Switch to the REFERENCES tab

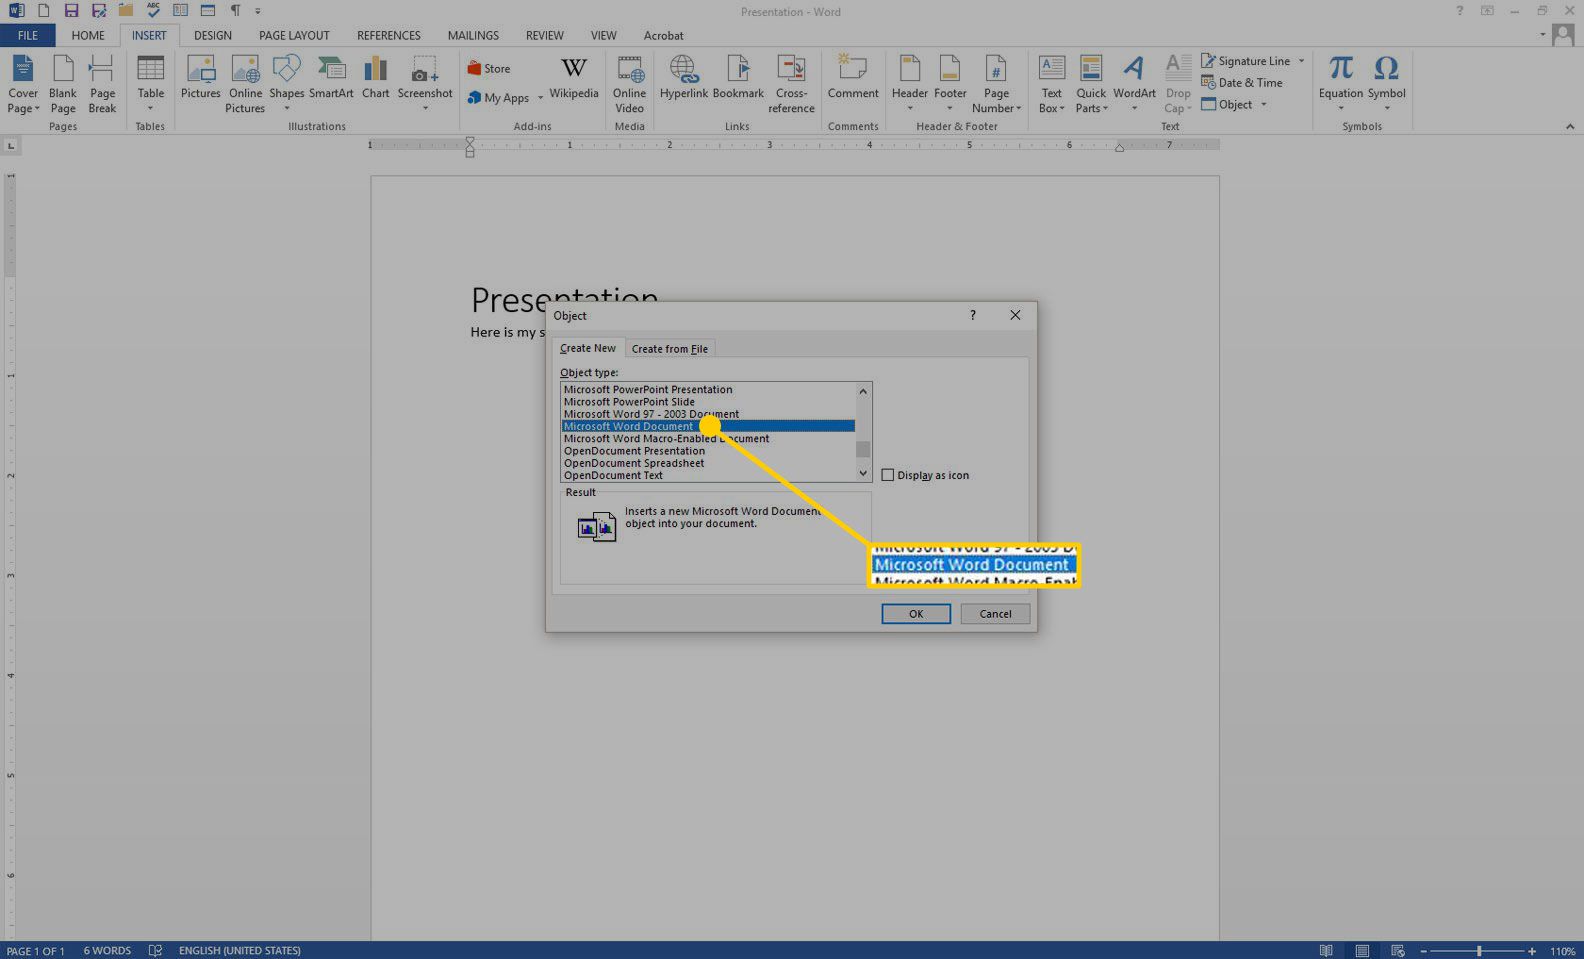tap(389, 35)
